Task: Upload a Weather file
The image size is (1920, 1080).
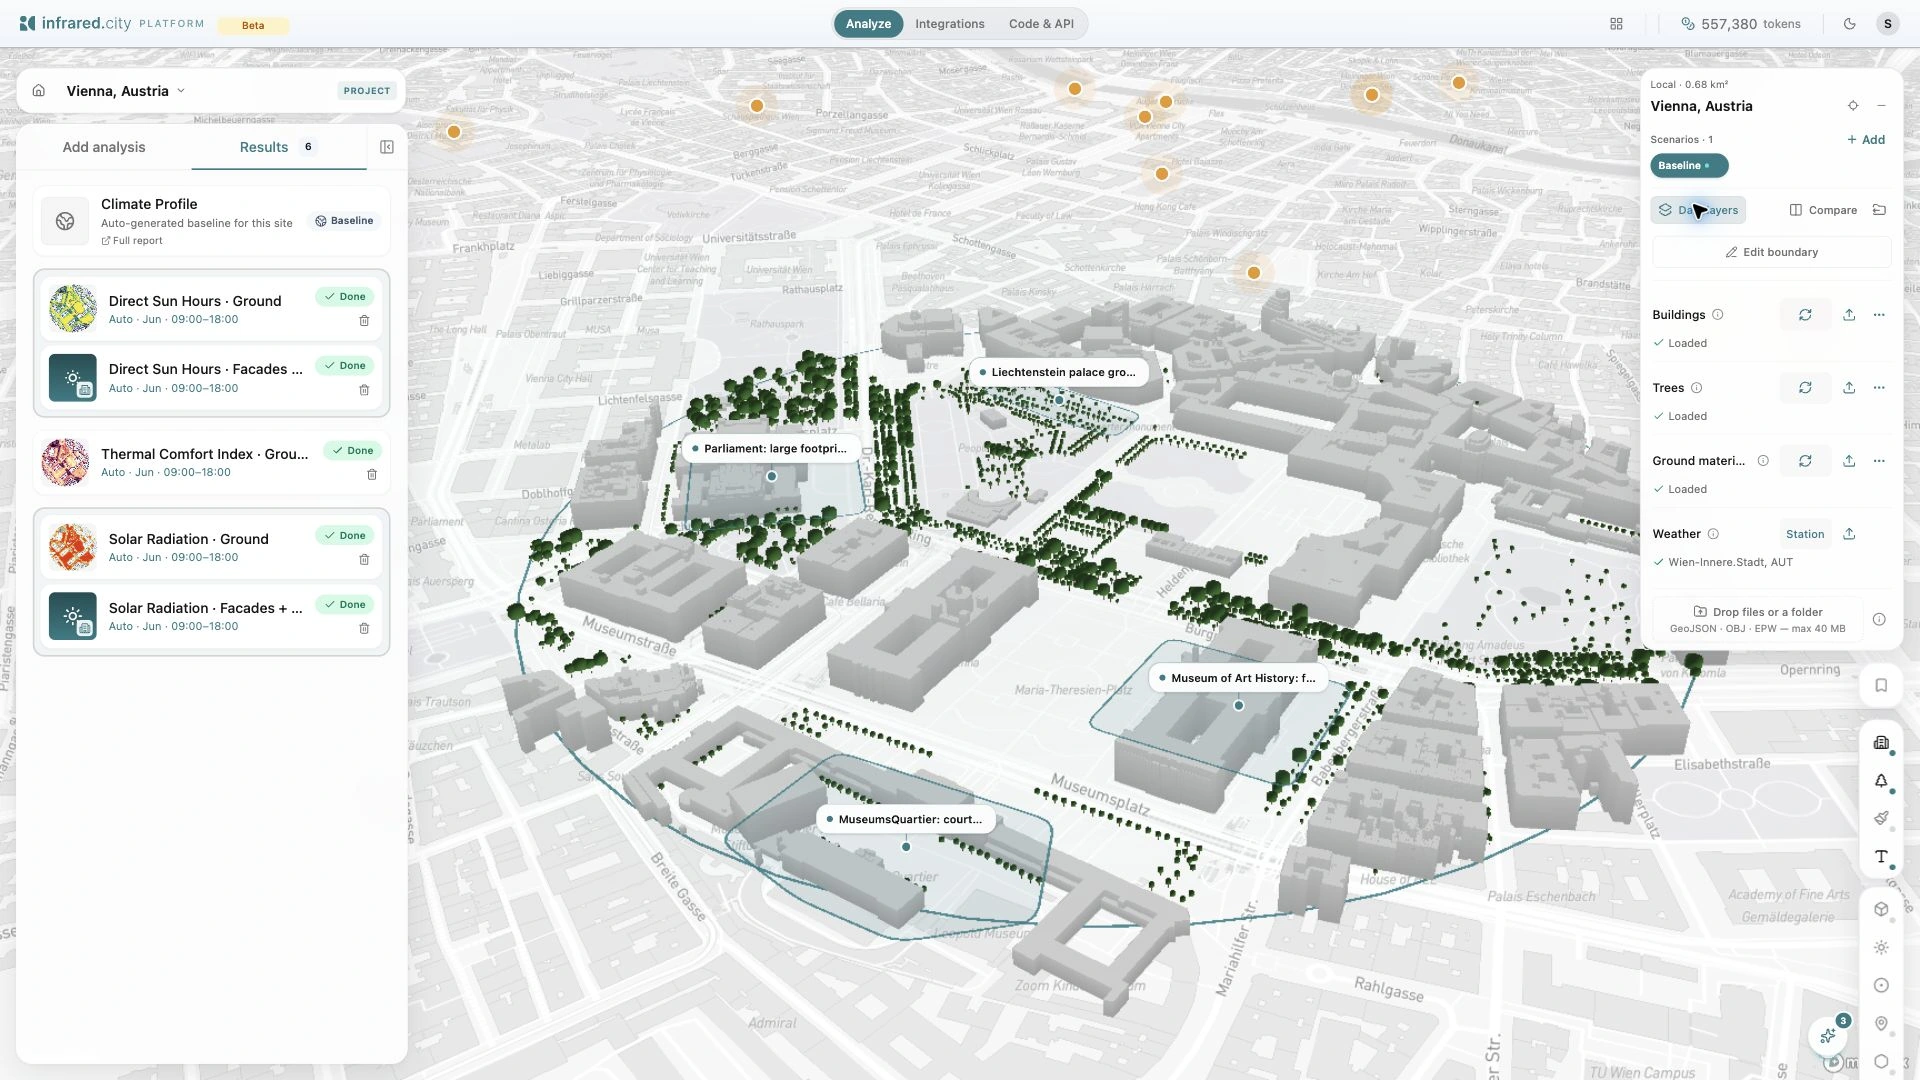Action: pos(1849,534)
